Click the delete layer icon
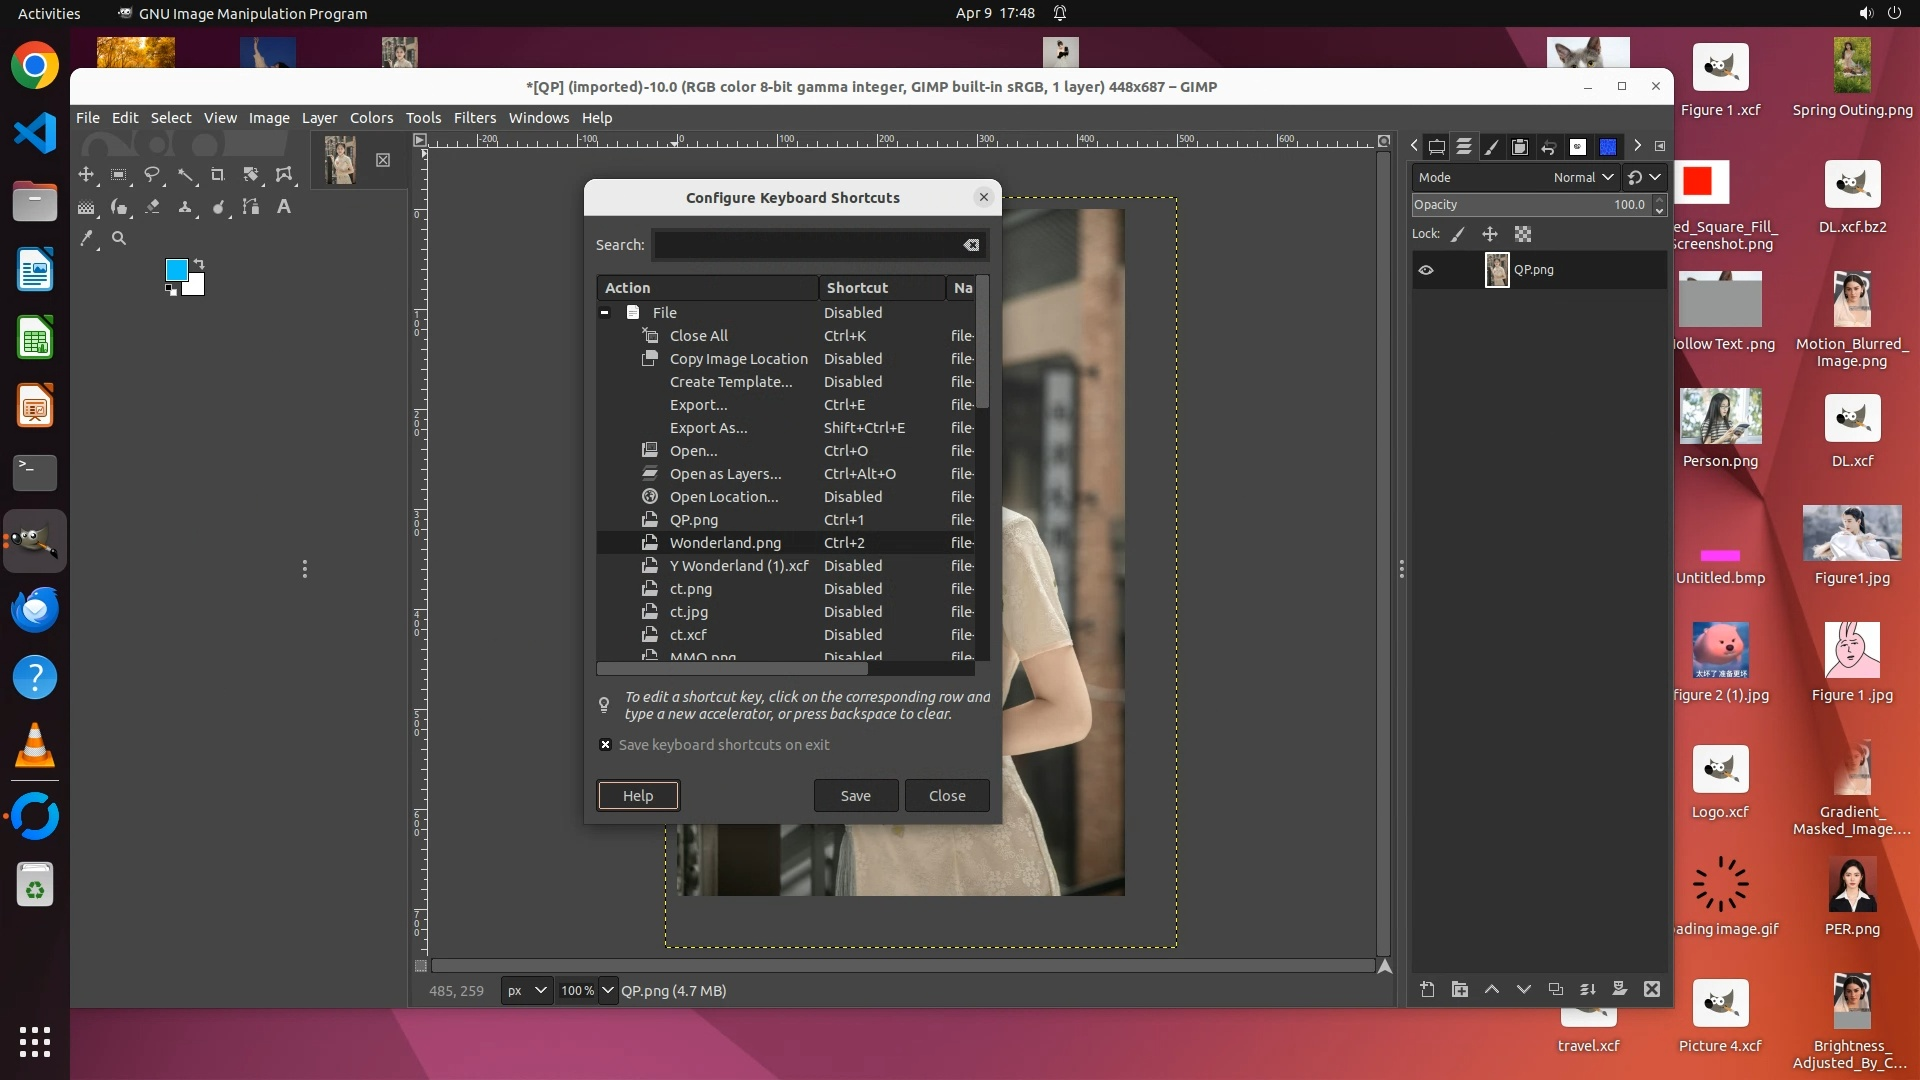Image resolution: width=1920 pixels, height=1080 pixels. 1652,989
